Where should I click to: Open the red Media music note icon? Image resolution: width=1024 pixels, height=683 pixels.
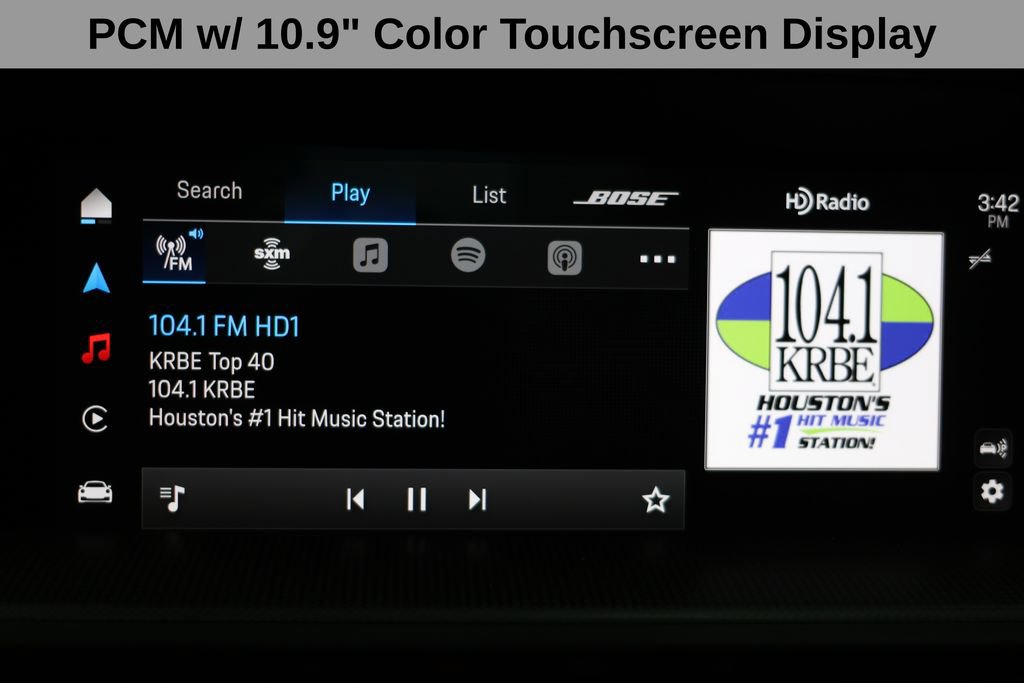97,348
